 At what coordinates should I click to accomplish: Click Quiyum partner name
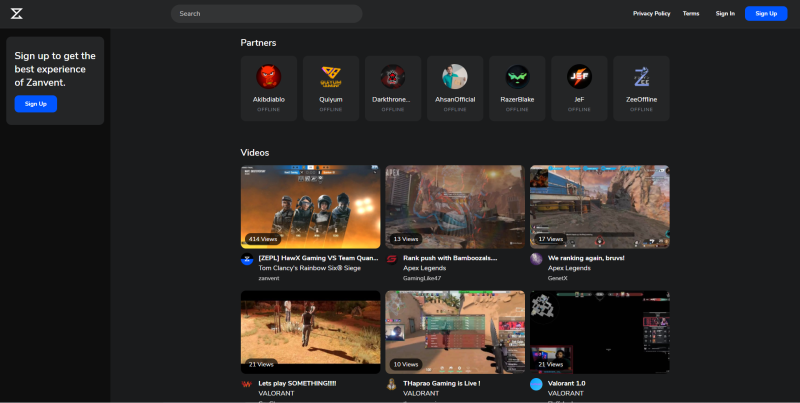tap(331, 99)
